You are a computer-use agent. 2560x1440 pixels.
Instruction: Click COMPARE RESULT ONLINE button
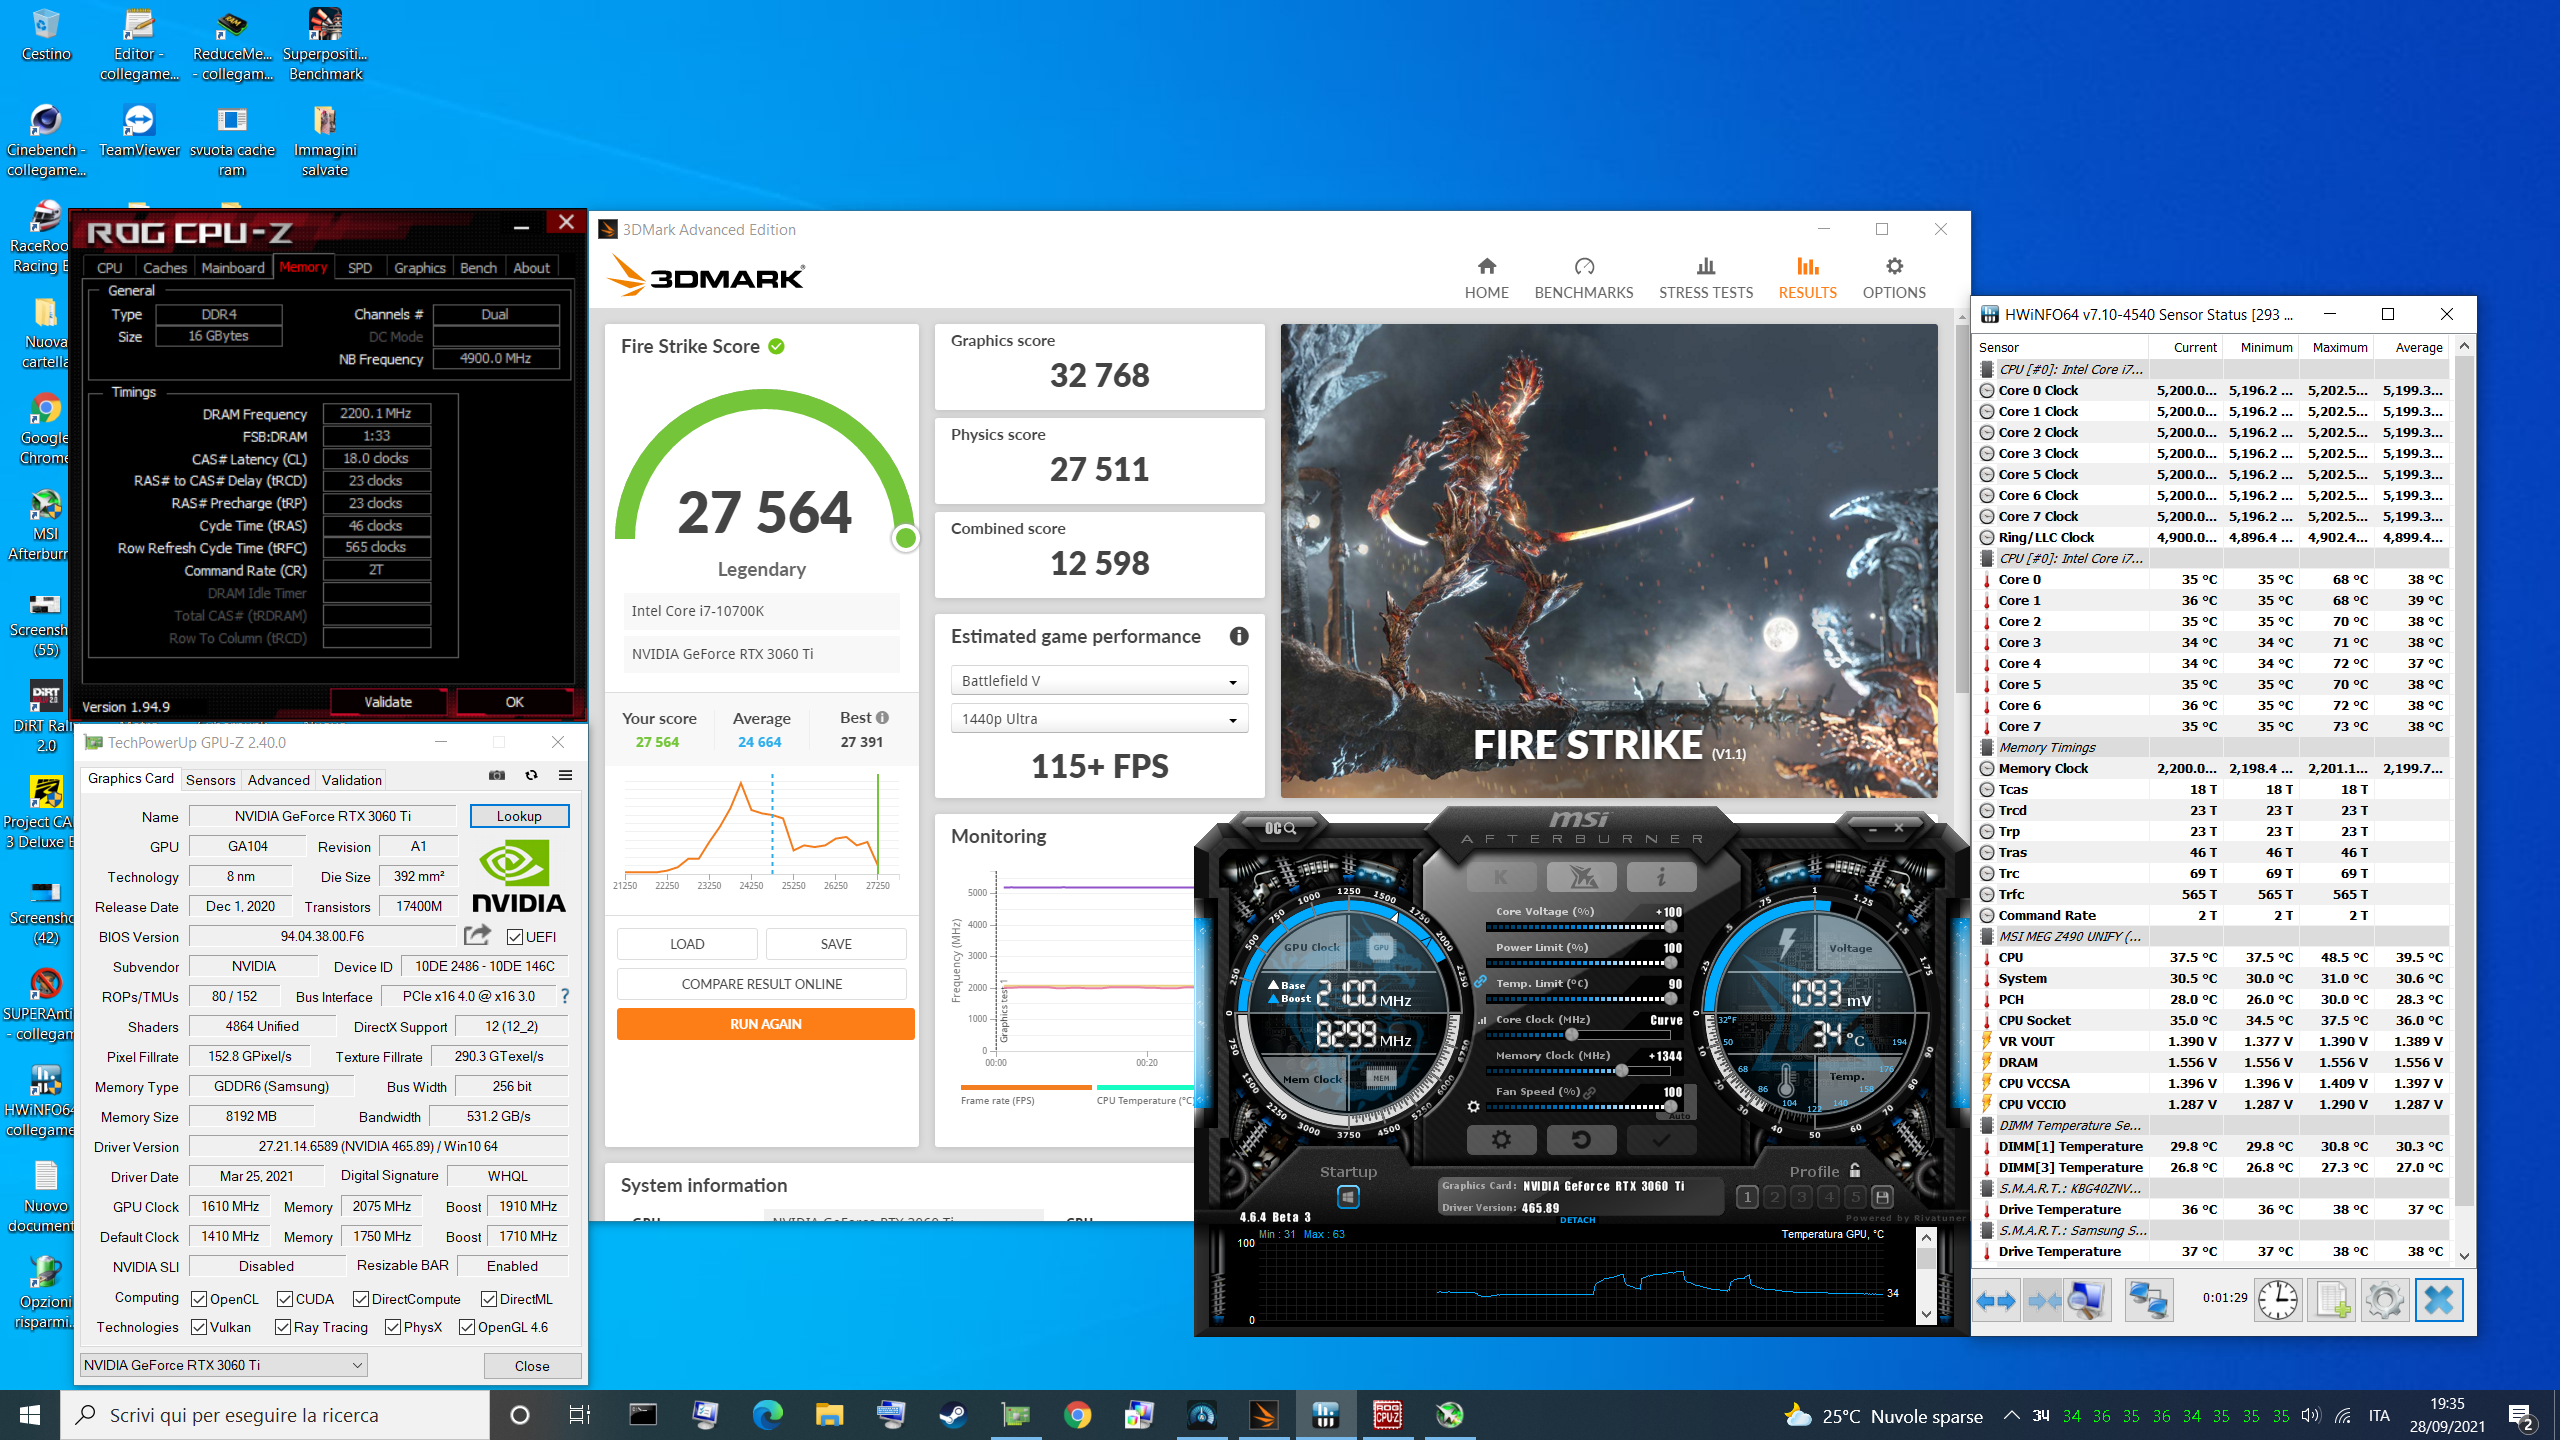pos(761,984)
